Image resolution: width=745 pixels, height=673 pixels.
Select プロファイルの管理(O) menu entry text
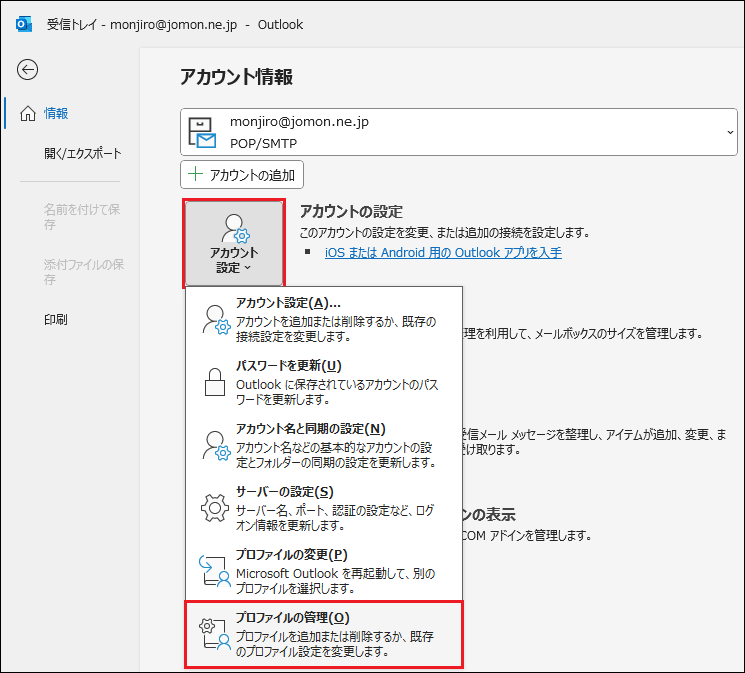(x=292, y=618)
